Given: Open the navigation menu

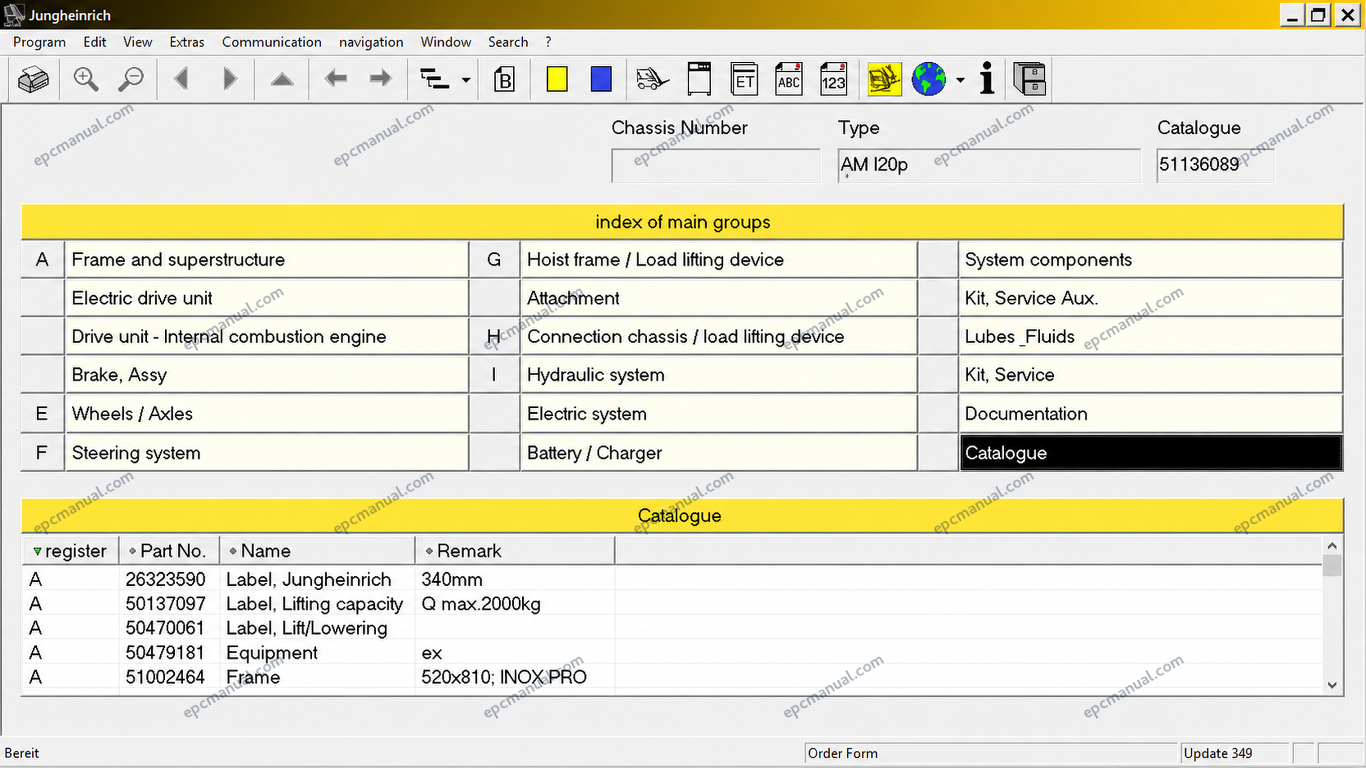Looking at the screenshot, I should [371, 42].
